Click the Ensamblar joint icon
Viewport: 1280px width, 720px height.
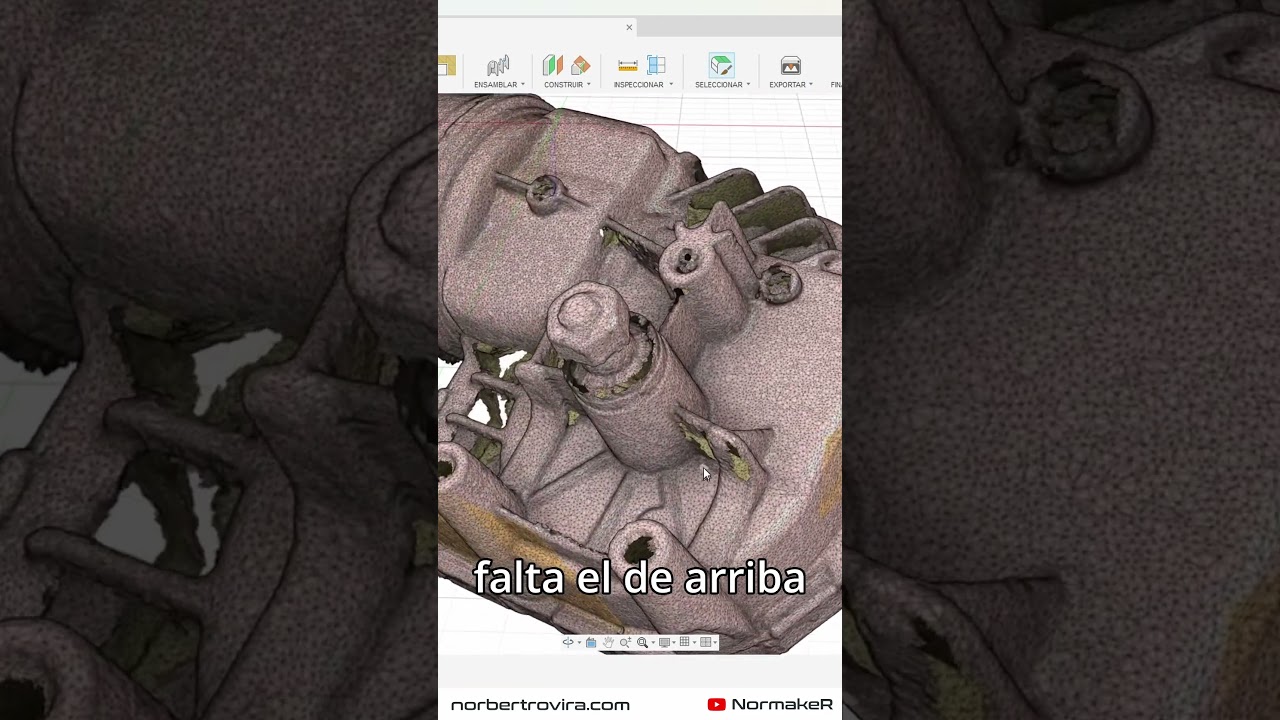(x=498, y=66)
